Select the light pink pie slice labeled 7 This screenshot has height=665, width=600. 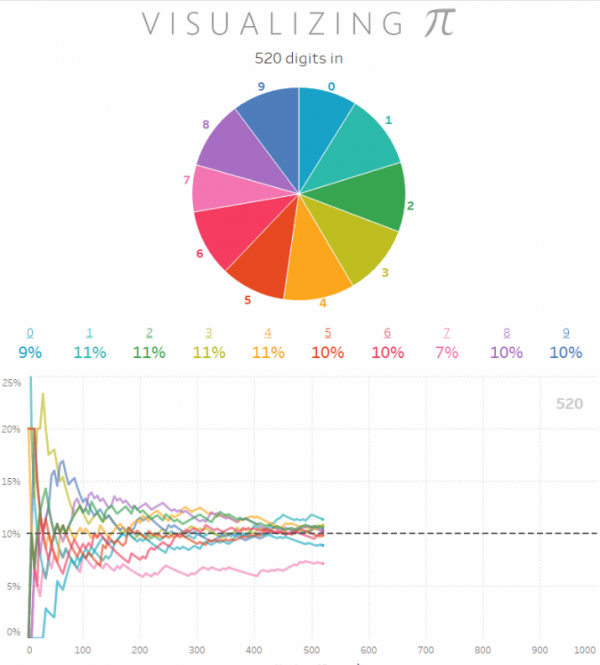pyautogui.click(x=226, y=190)
